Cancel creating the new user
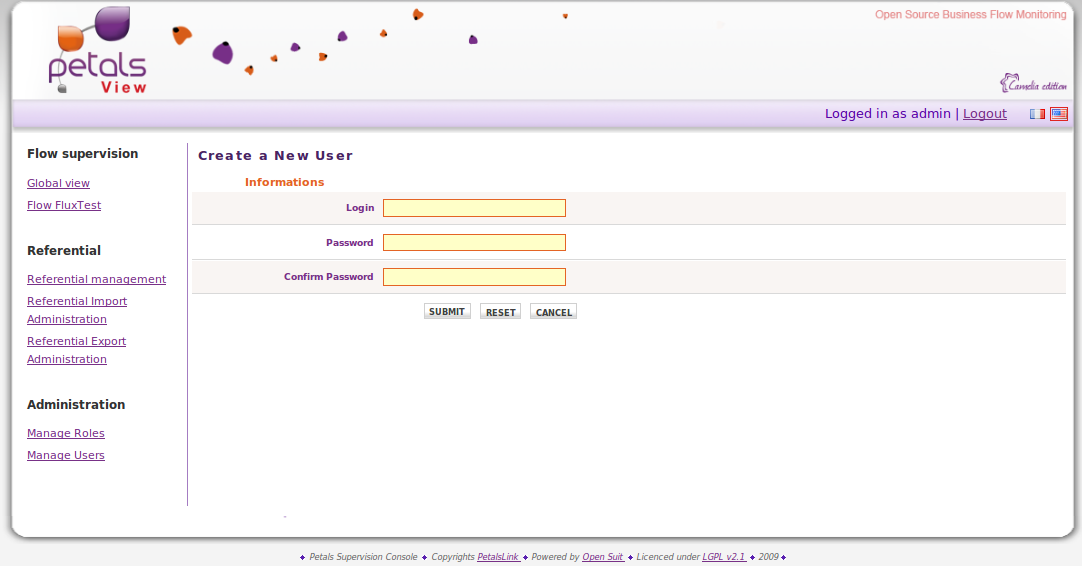The image size is (1082, 566). pos(553,312)
